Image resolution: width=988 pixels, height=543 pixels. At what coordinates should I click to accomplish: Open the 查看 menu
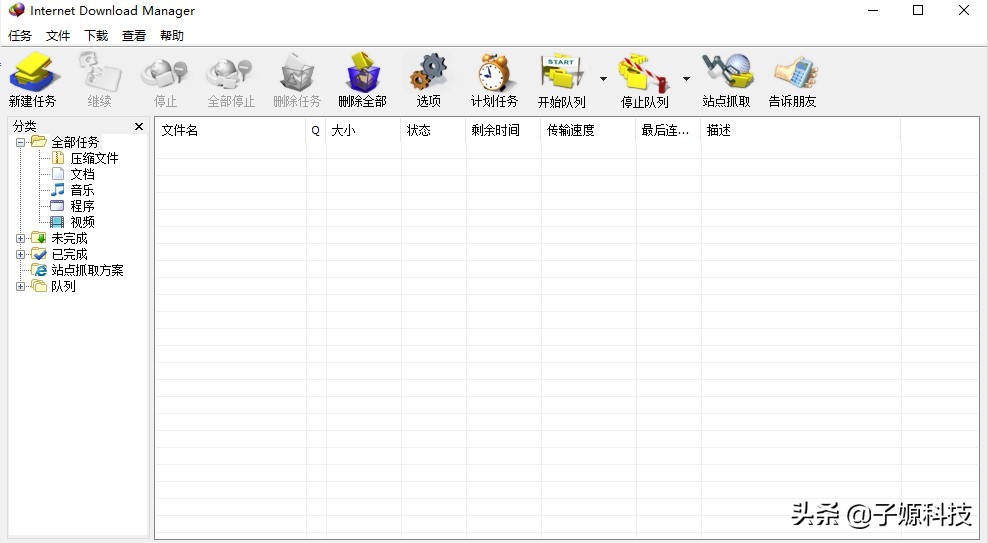pyautogui.click(x=134, y=36)
